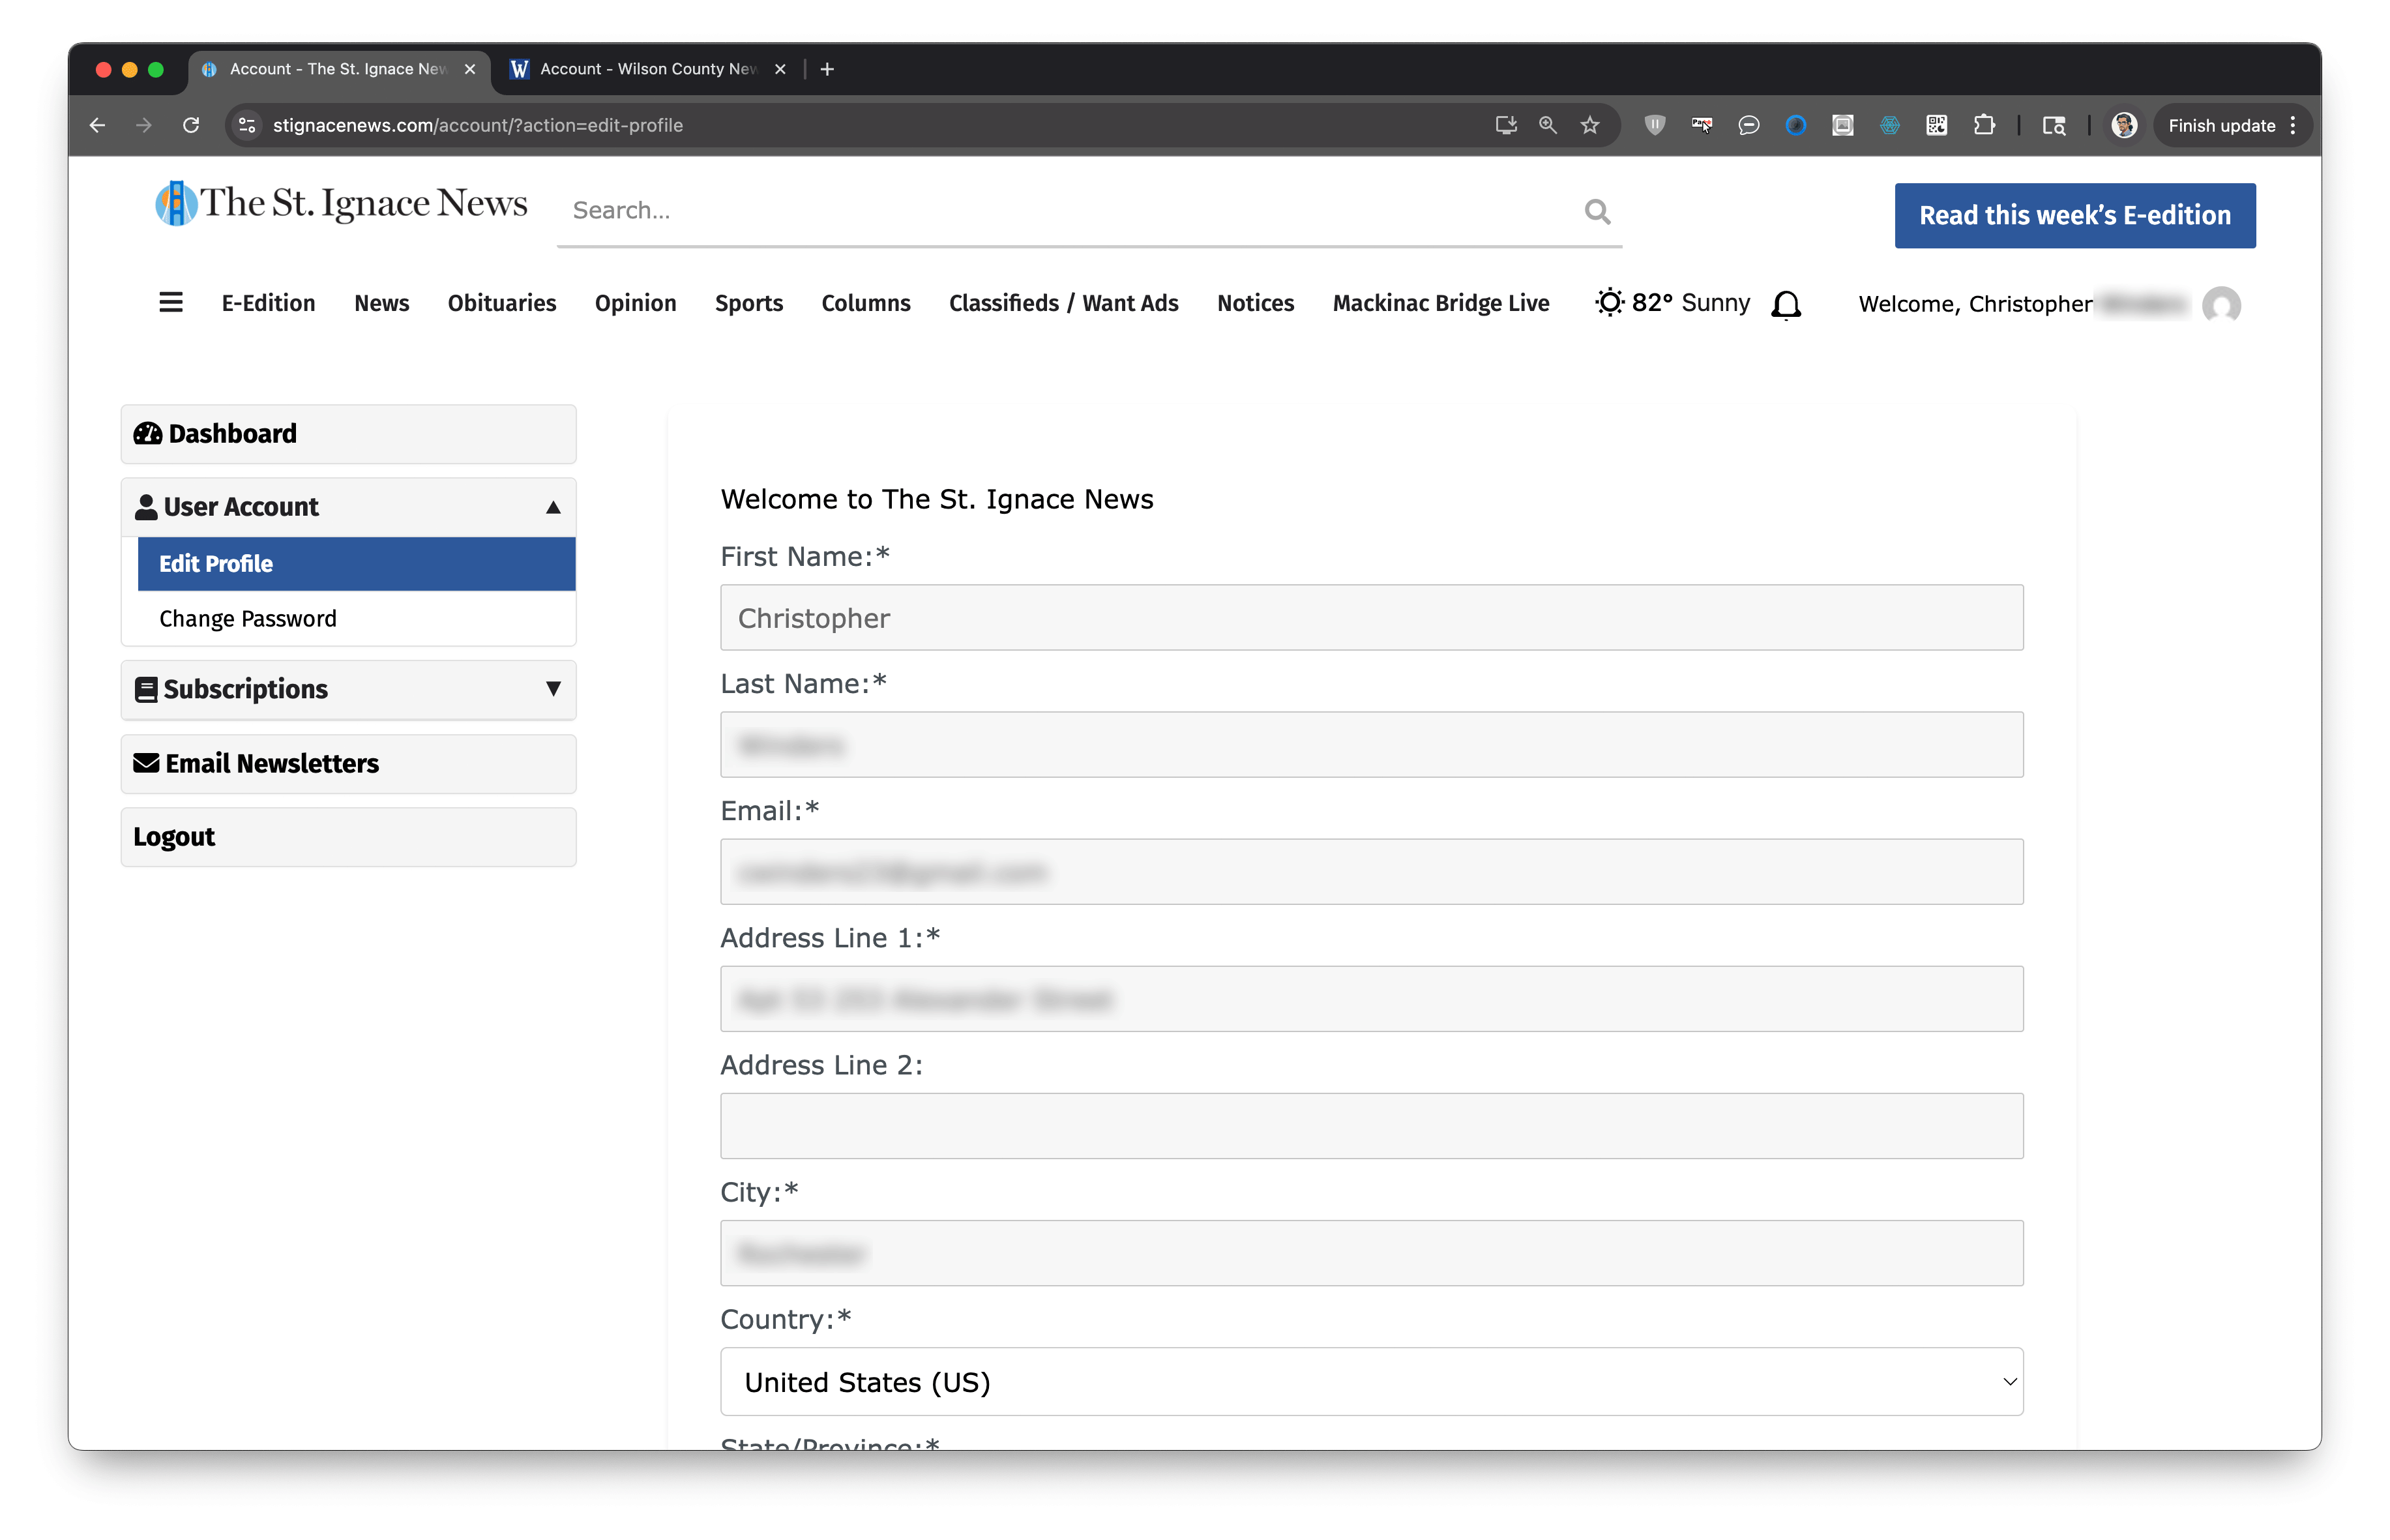Open Classifieds / Want Ads
This screenshot has width=2390, height=1540.
(1063, 303)
